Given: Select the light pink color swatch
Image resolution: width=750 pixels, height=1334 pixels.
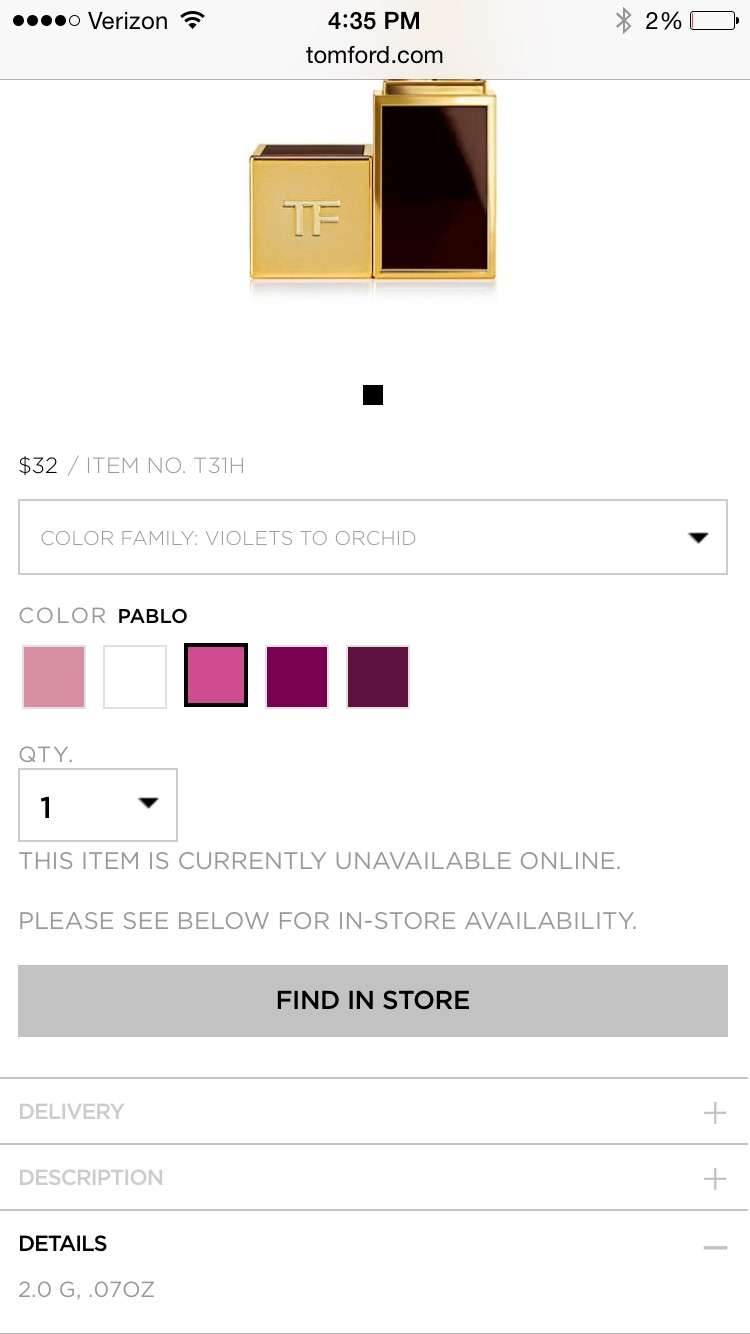Looking at the screenshot, I should point(54,677).
